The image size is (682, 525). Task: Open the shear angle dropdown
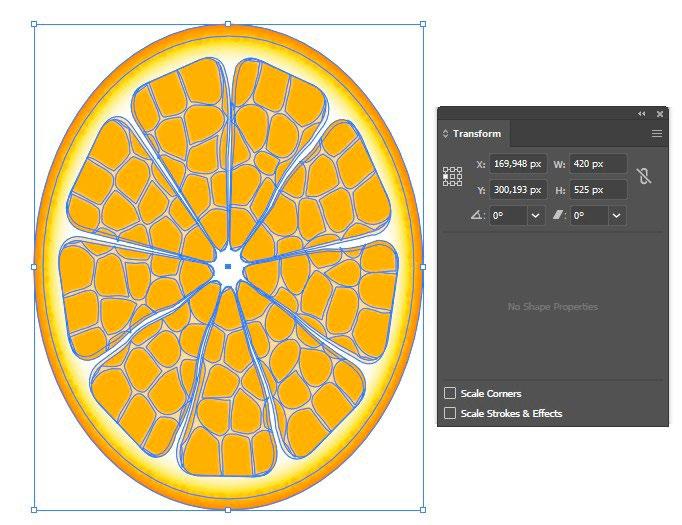617,215
